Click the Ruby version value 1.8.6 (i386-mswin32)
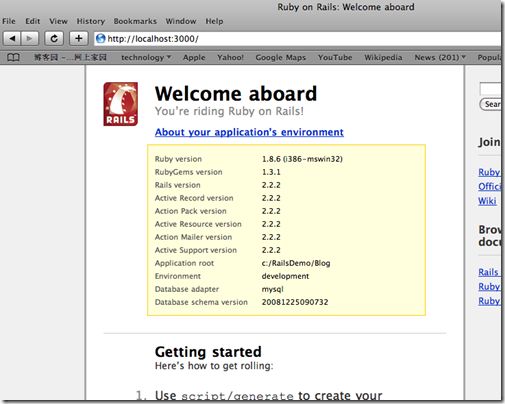Viewport: 505px width, 404px height. (302, 159)
